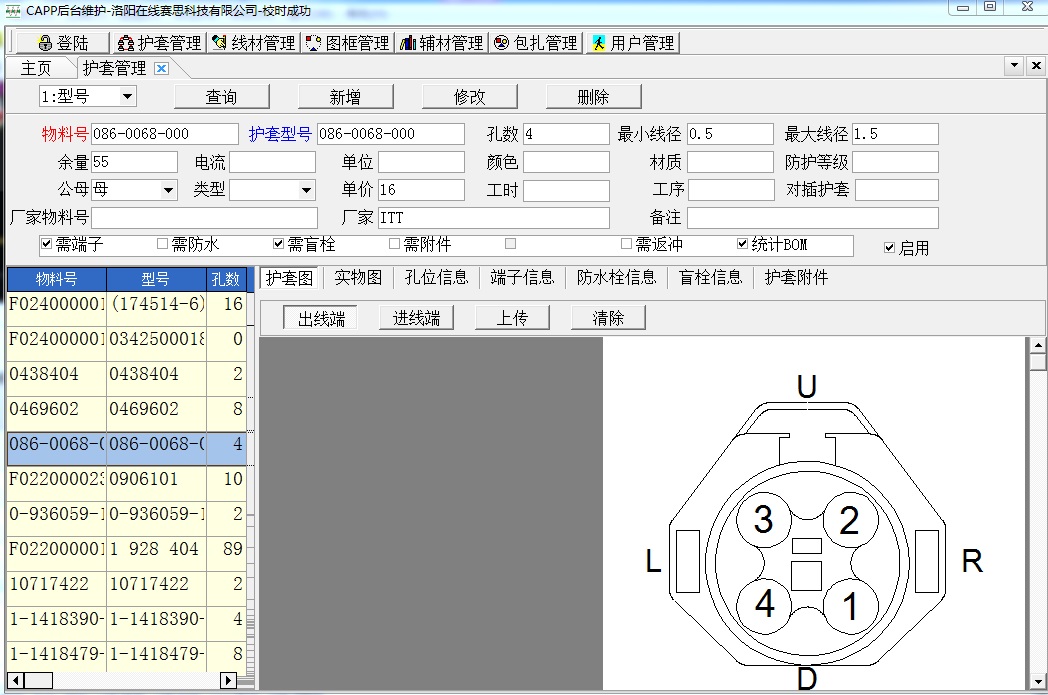Click the 孔数 input field
This screenshot has width=1048, height=695.
point(566,134)
